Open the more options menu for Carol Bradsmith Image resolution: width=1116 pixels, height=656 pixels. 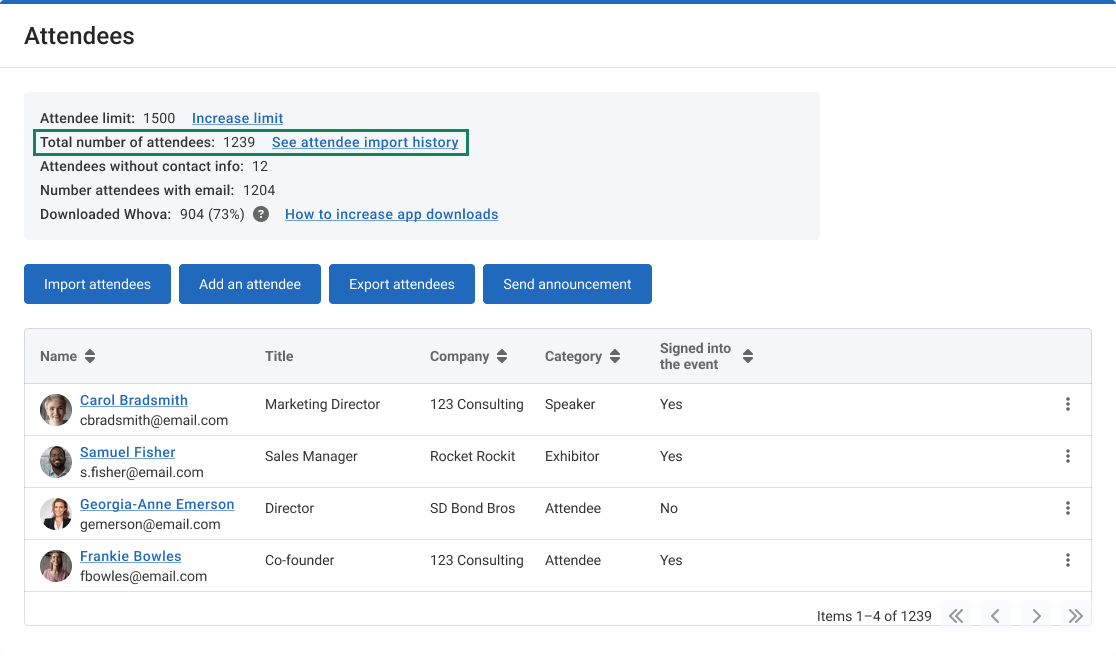click(x=1067, y=404)
